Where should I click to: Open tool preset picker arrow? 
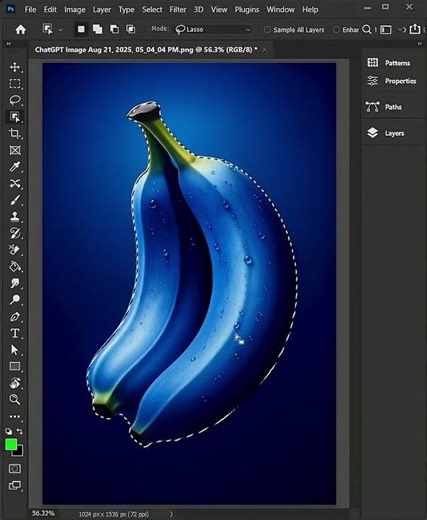pos(60,30)
